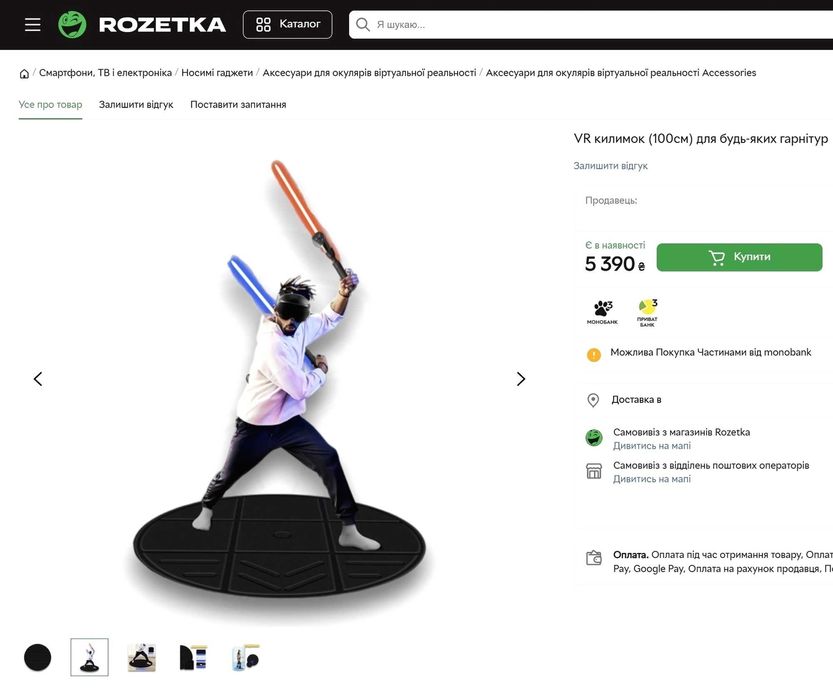This screenshot has height=699, width=833.
Task: Click the postal operator pickup icon
Action: [x=594, y=471]
